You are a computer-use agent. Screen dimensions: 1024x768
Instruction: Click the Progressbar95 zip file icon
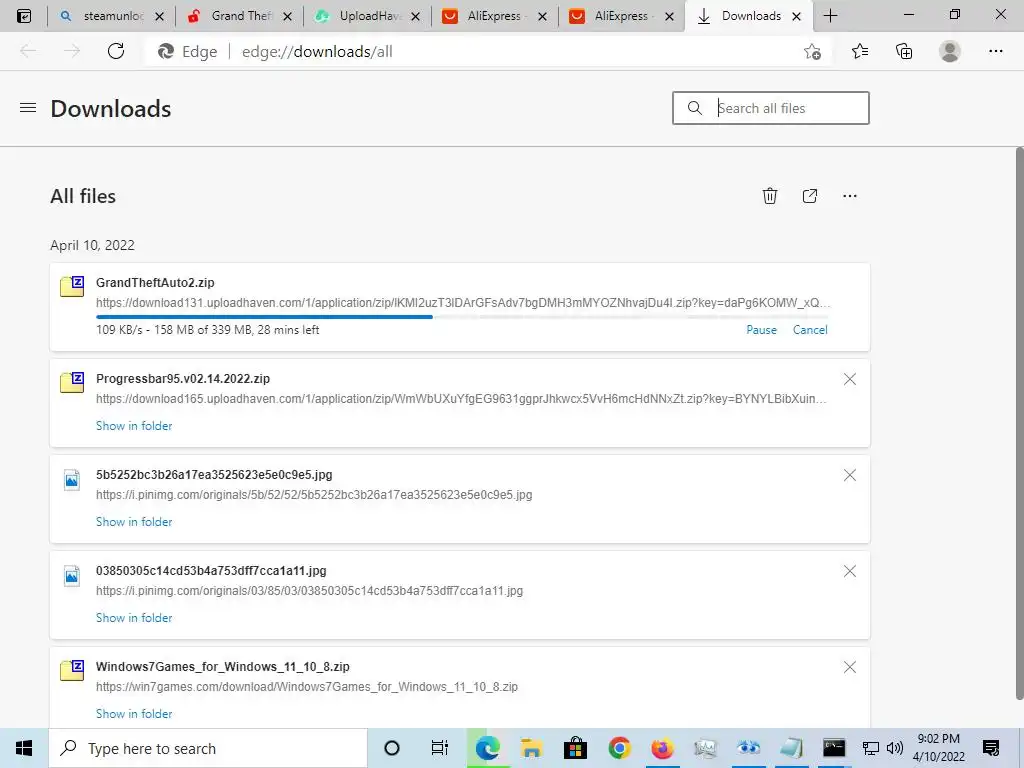[x=72, y=382]
